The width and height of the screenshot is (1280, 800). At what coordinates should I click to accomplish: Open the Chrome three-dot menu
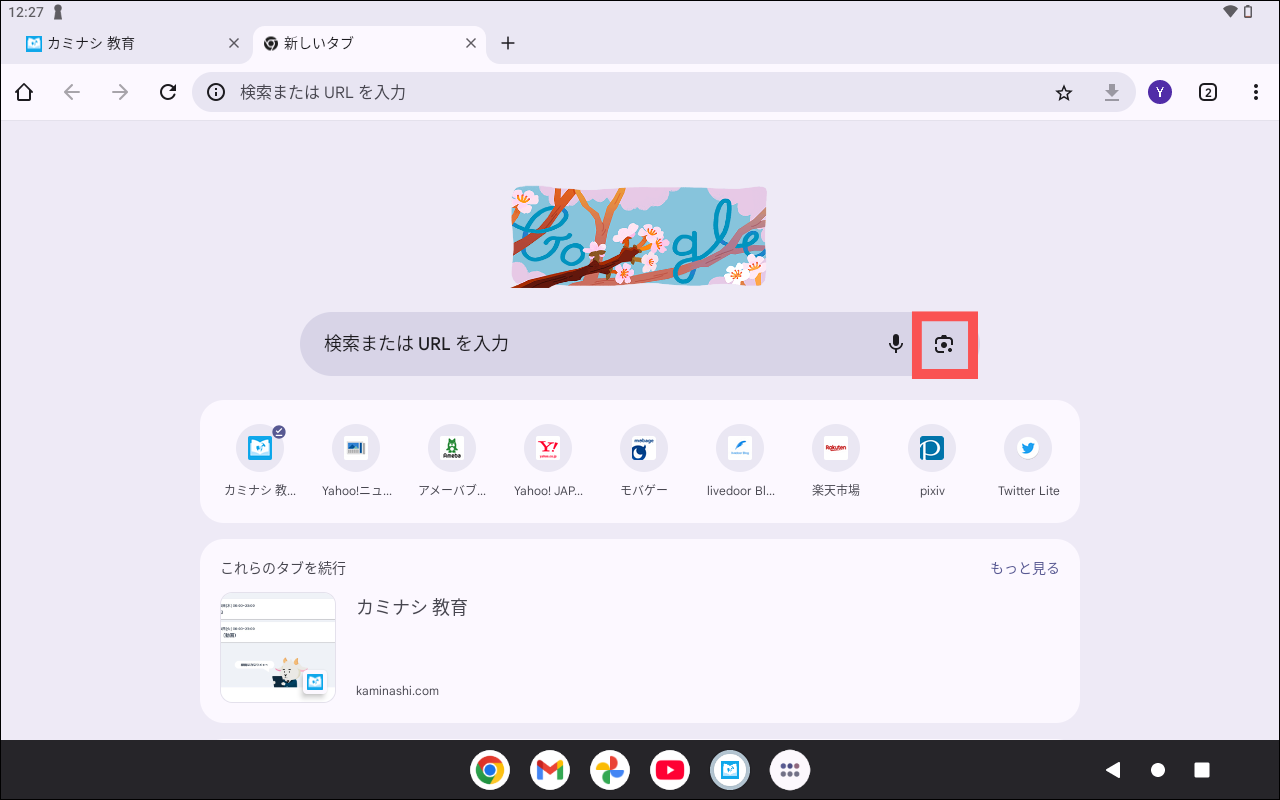click(1256, 92)
